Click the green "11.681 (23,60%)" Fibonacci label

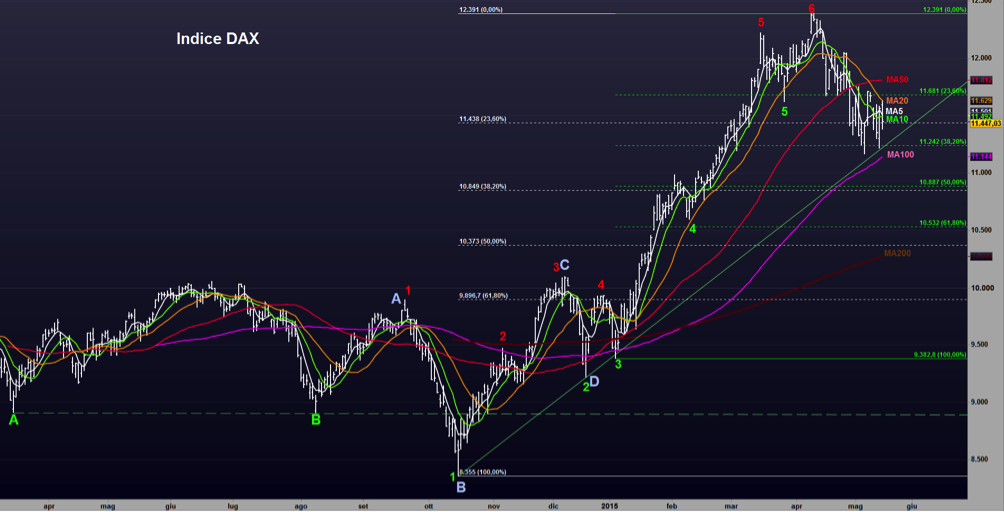pos(943,92)
